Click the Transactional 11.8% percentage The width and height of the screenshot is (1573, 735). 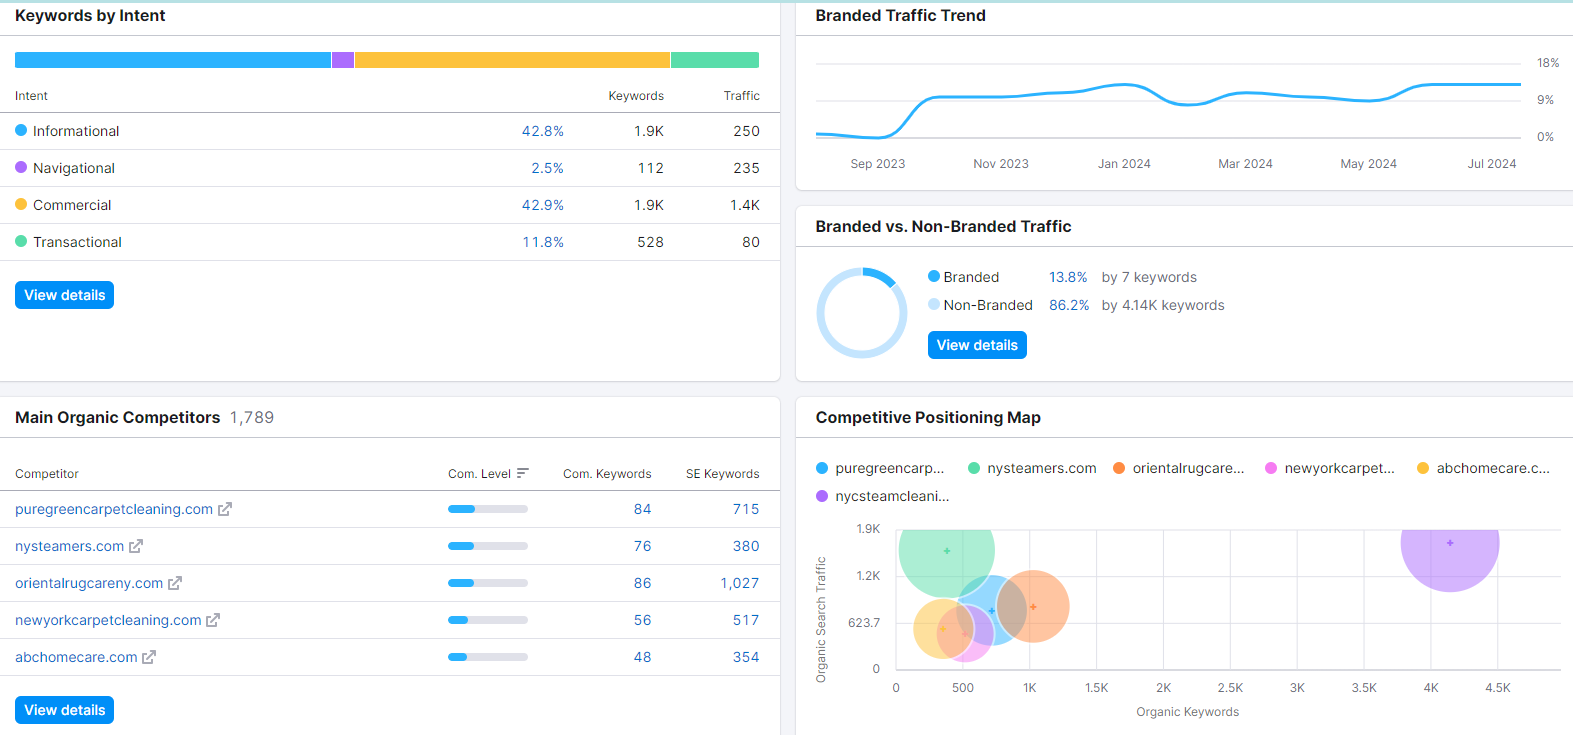[543, 242]
